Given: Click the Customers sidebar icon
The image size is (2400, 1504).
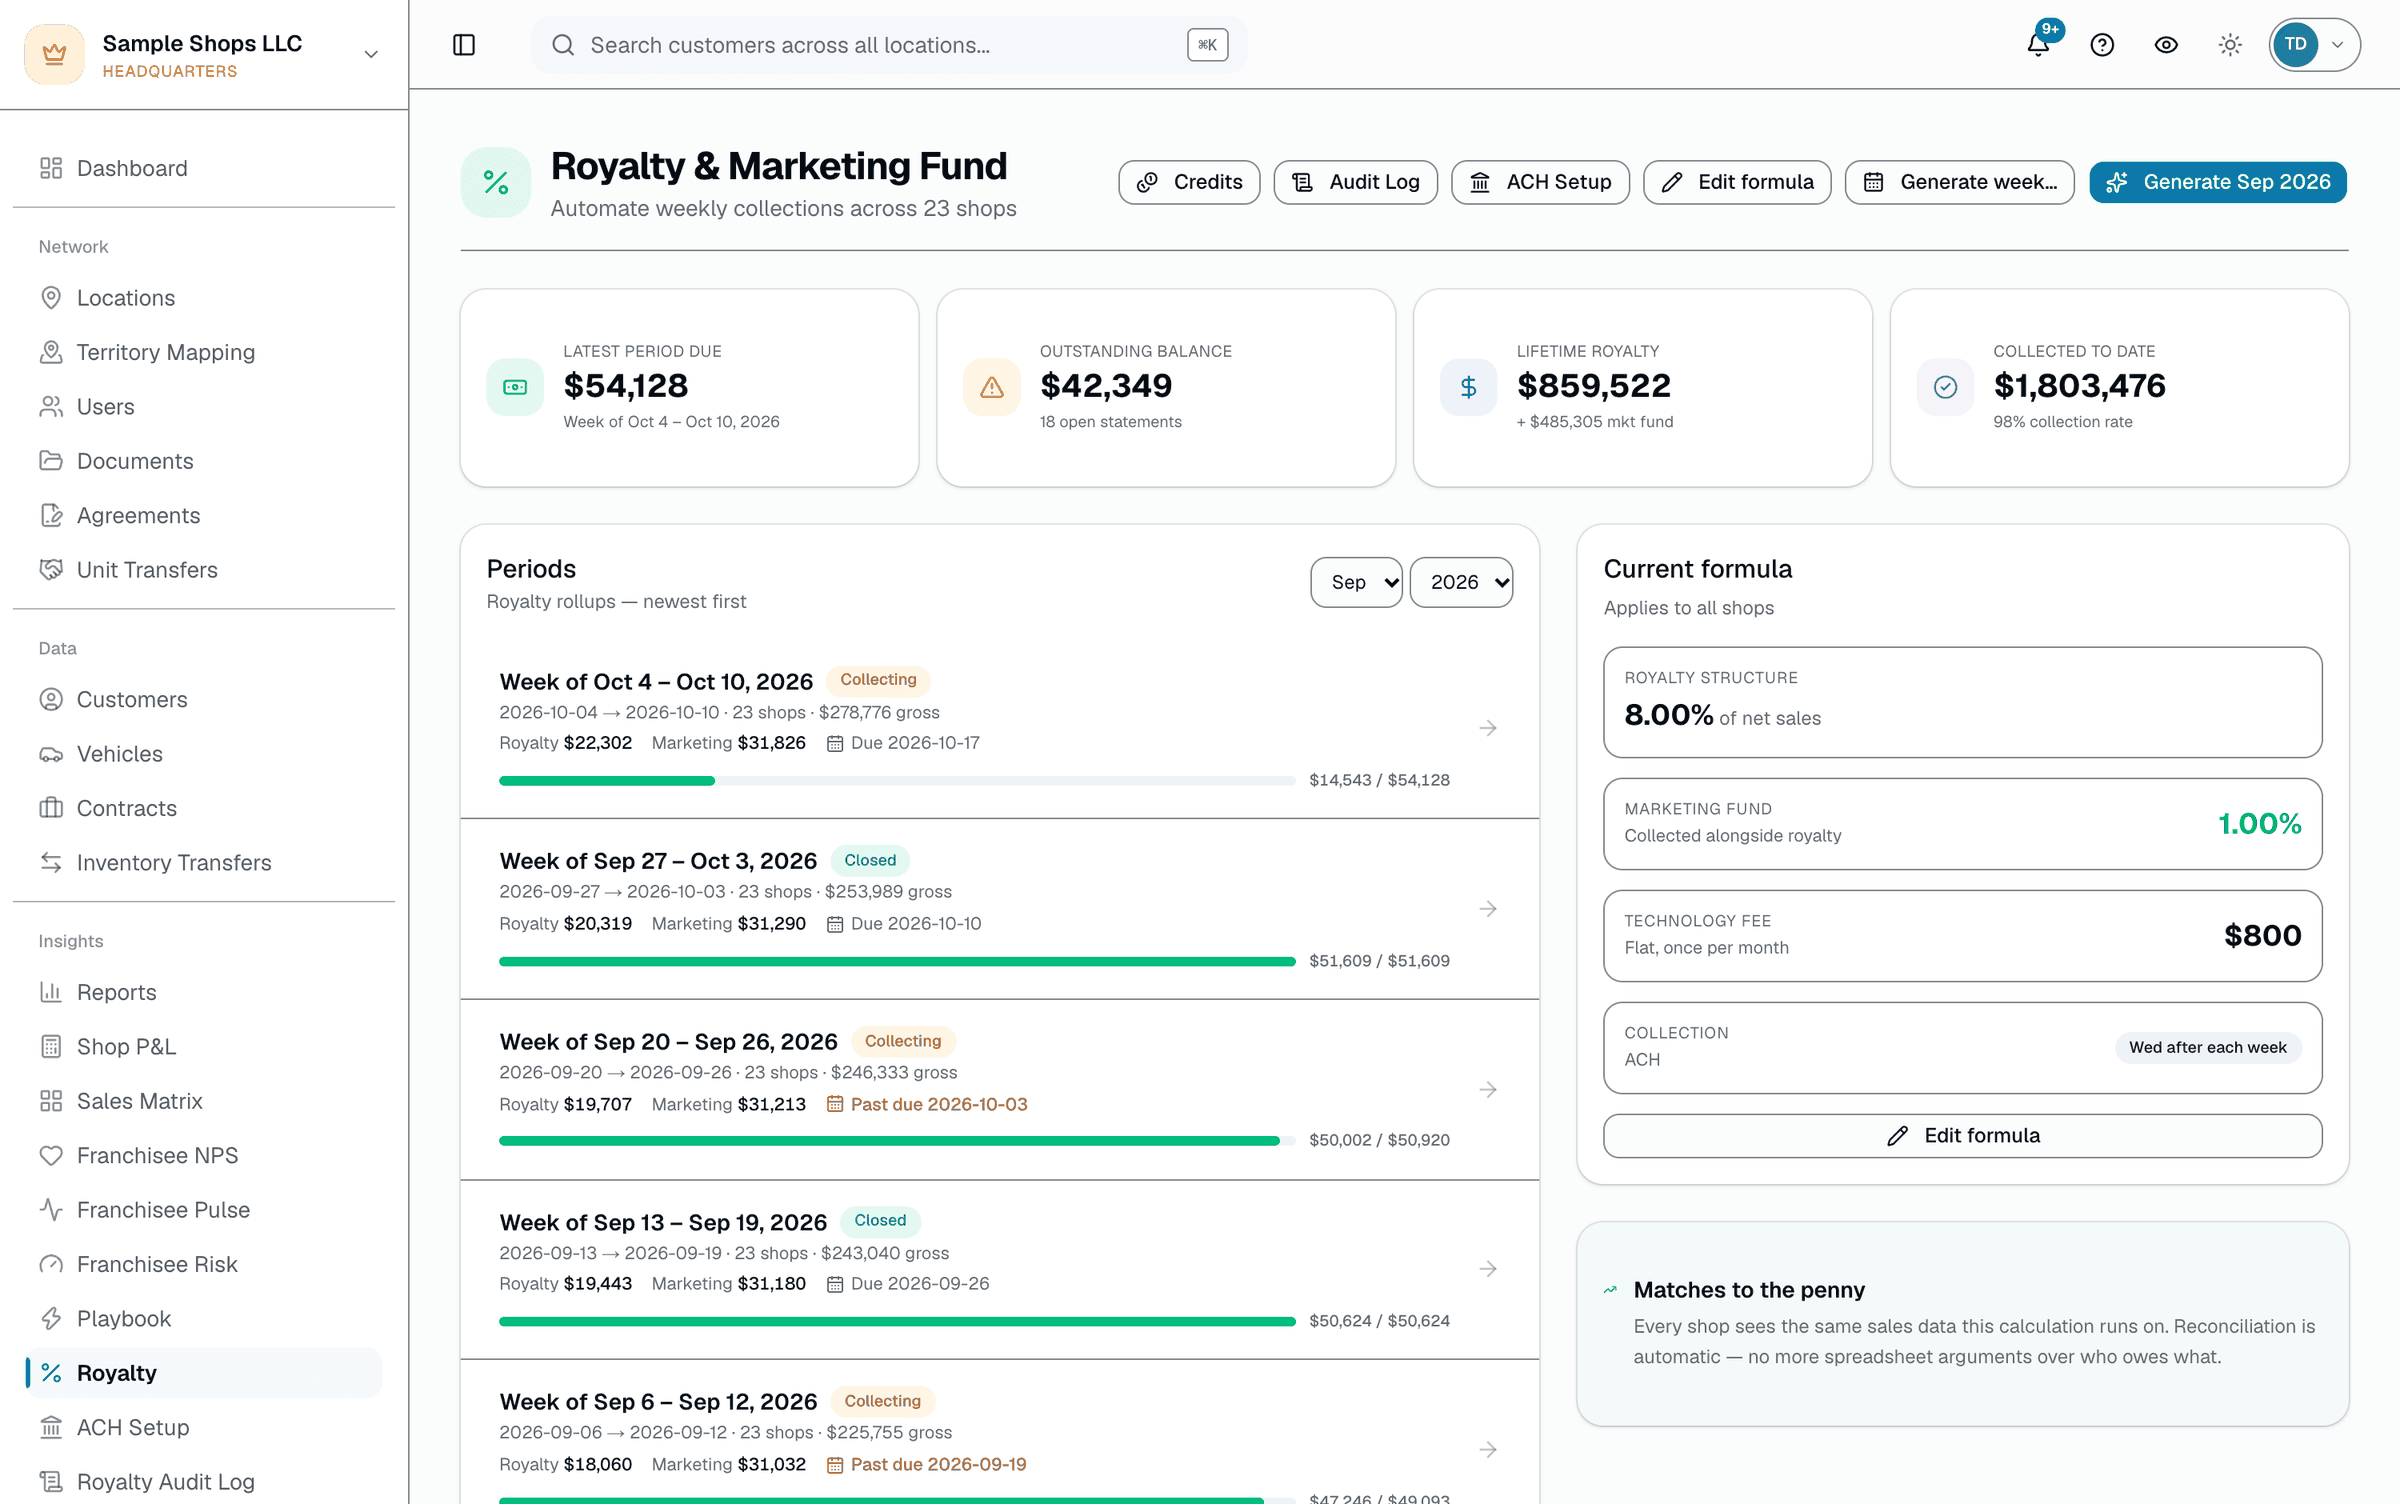Looking at the screenshot, I should pyautogui.click(x=51, y=700).
